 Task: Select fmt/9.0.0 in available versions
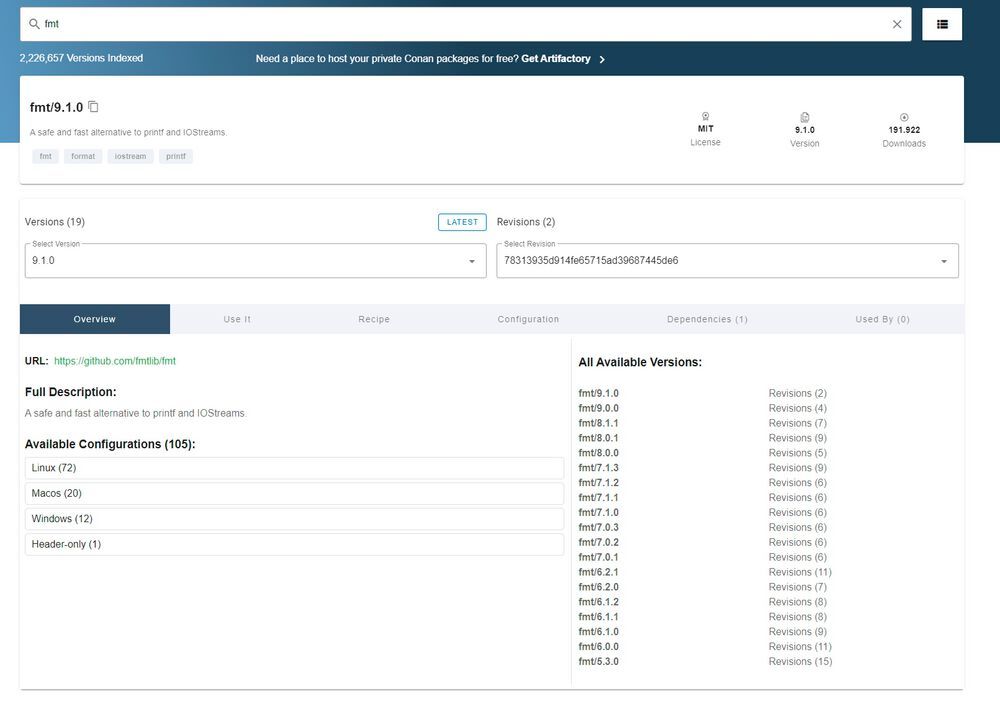pyautogui.click(x=598, y=408)
